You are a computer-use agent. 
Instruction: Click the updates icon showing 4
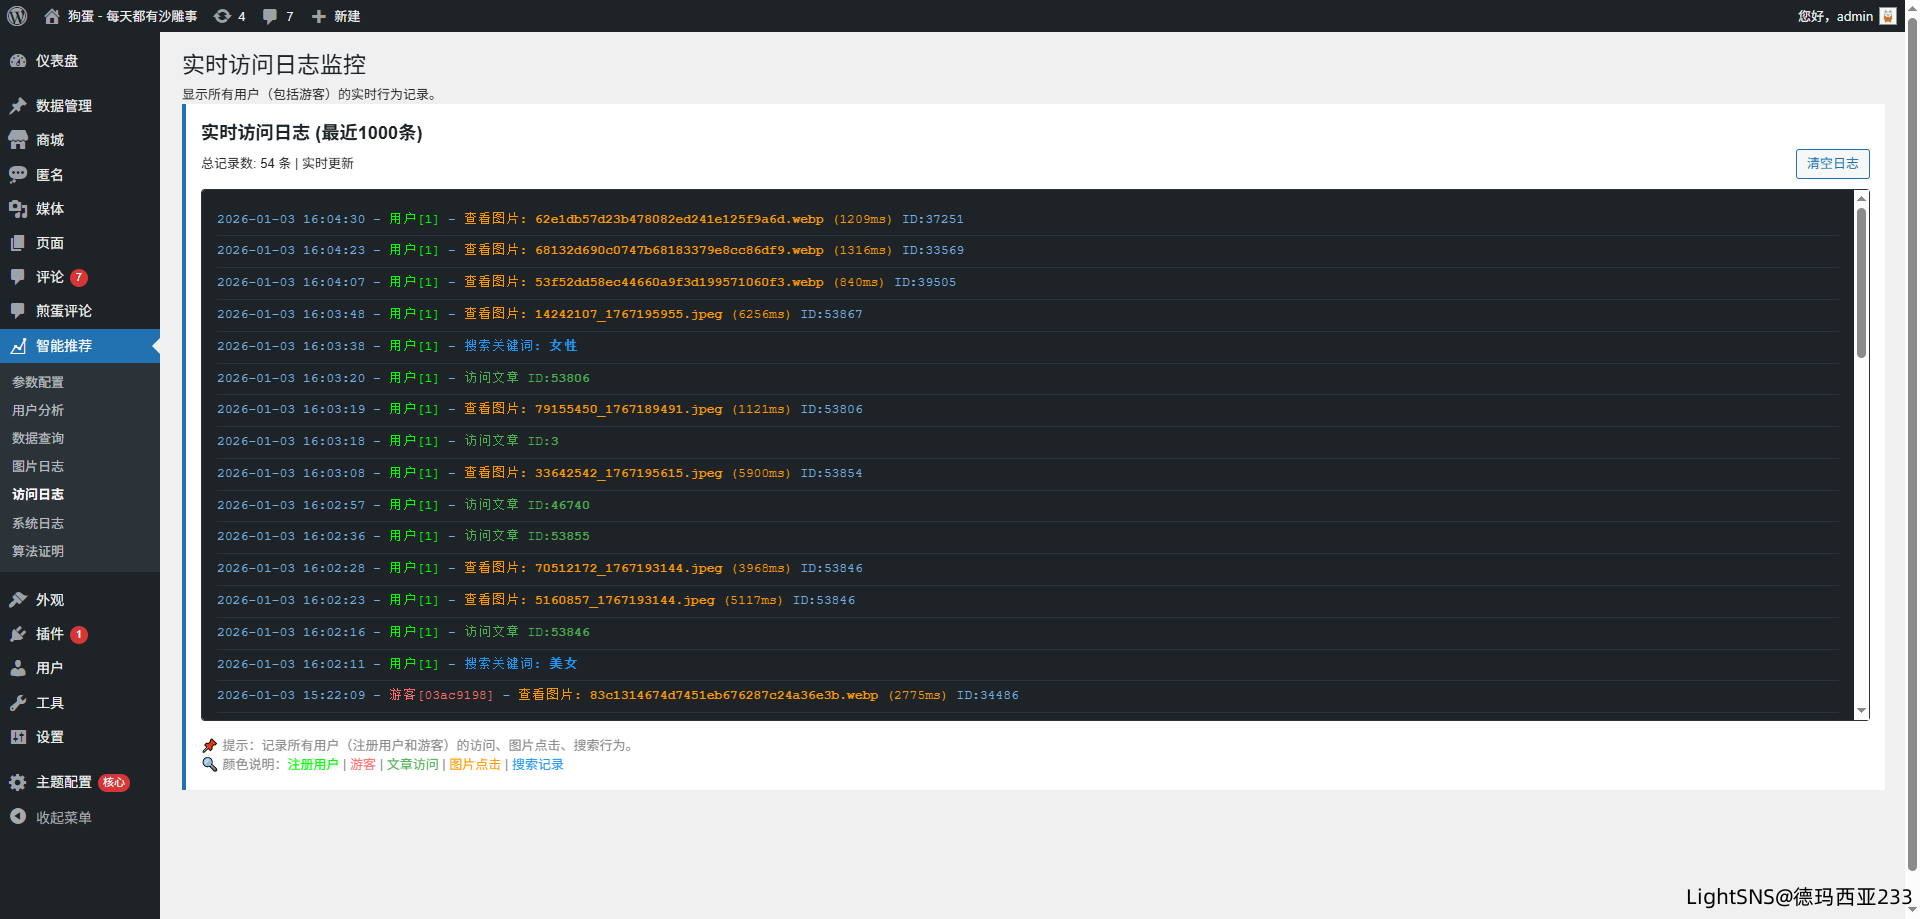(x=223, y=16)
